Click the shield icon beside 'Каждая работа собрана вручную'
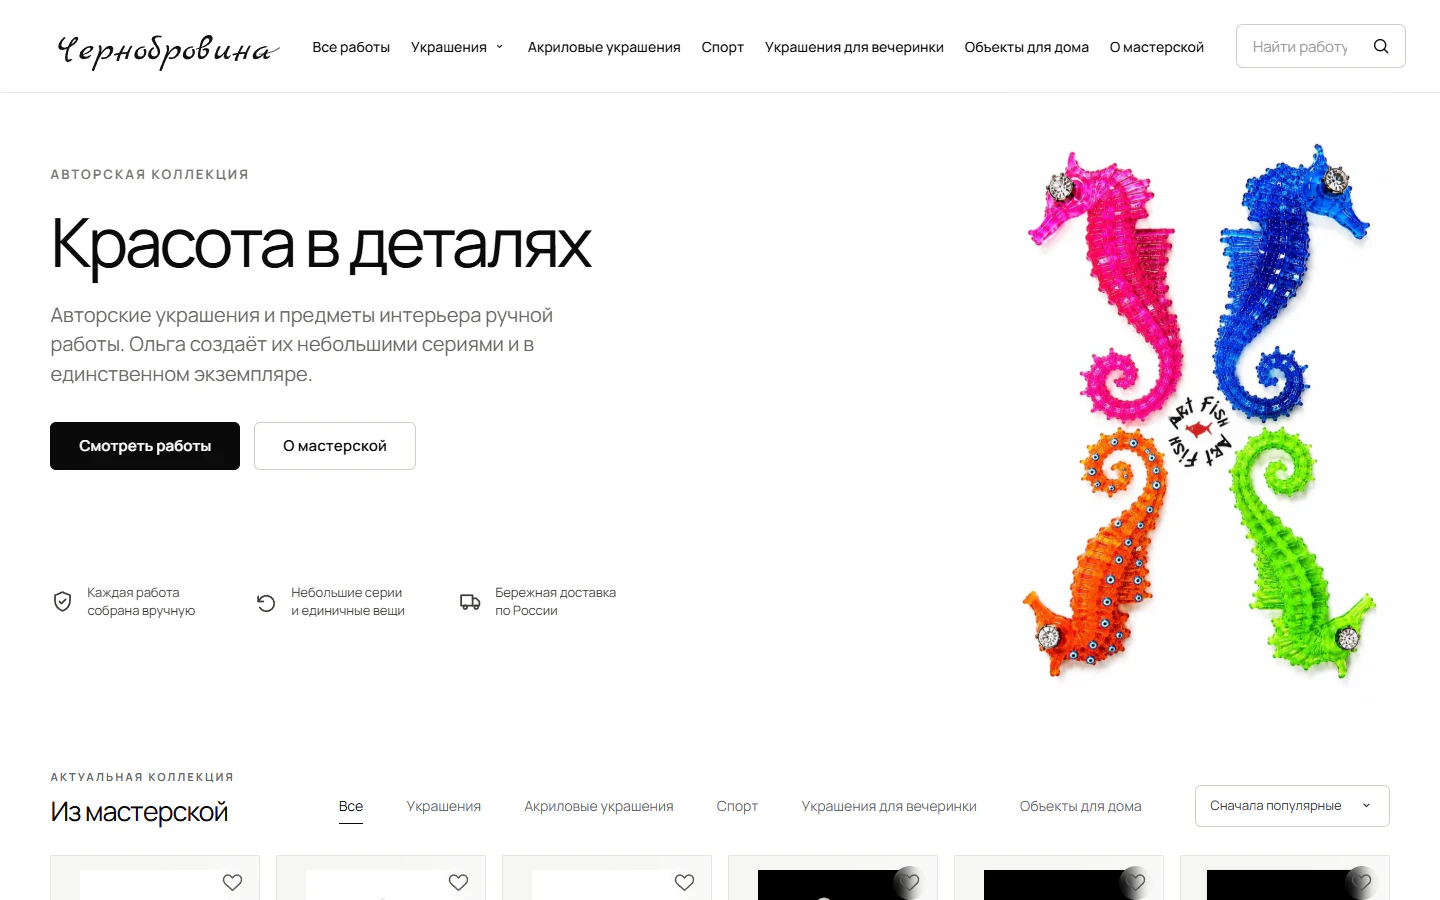 [x=62, y=601]
